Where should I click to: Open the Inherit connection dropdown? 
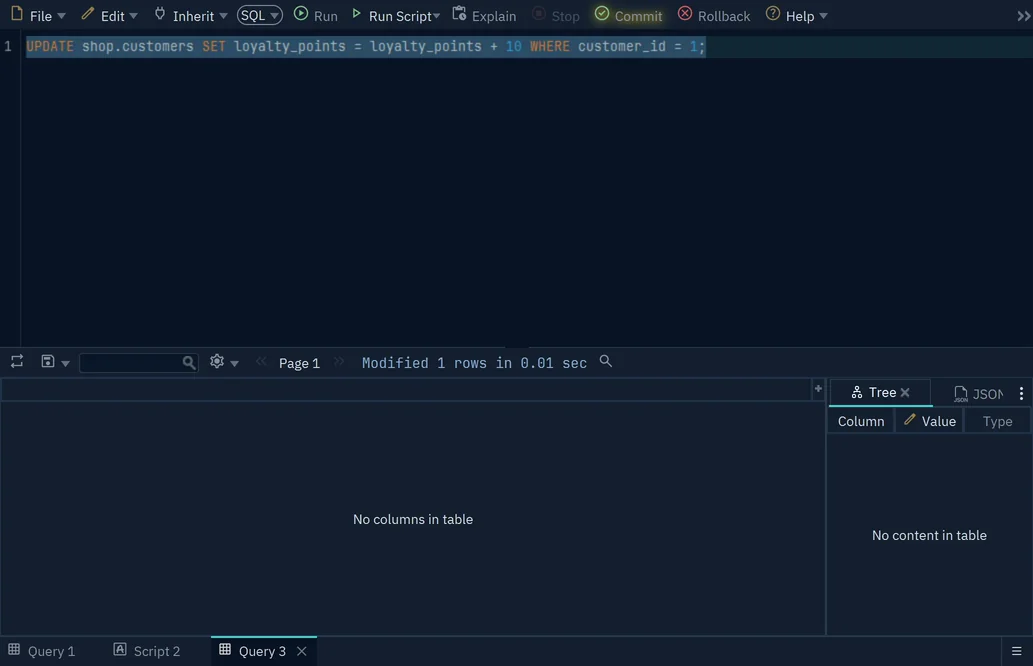(x=190, y=15)
